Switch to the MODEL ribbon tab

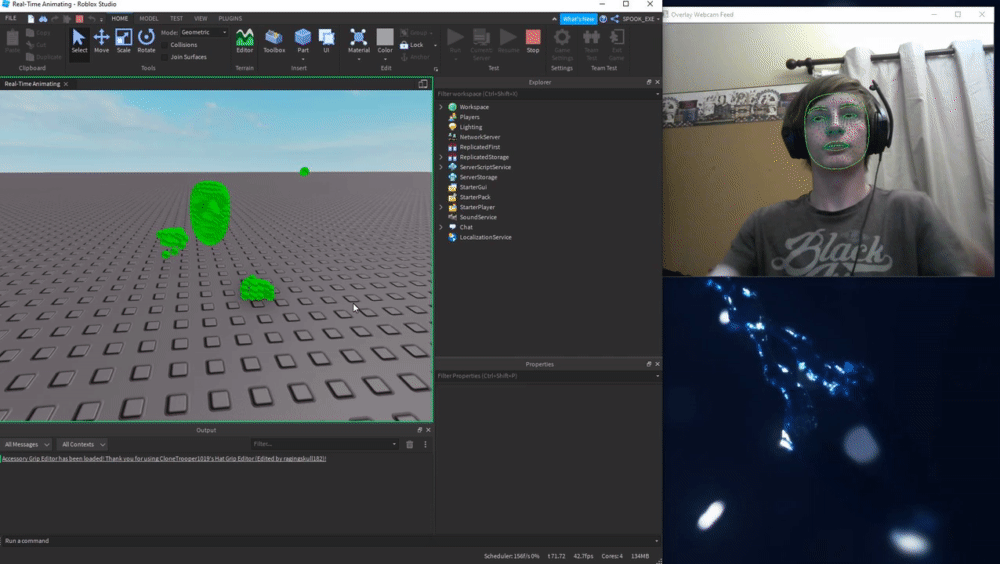[149, 19]
